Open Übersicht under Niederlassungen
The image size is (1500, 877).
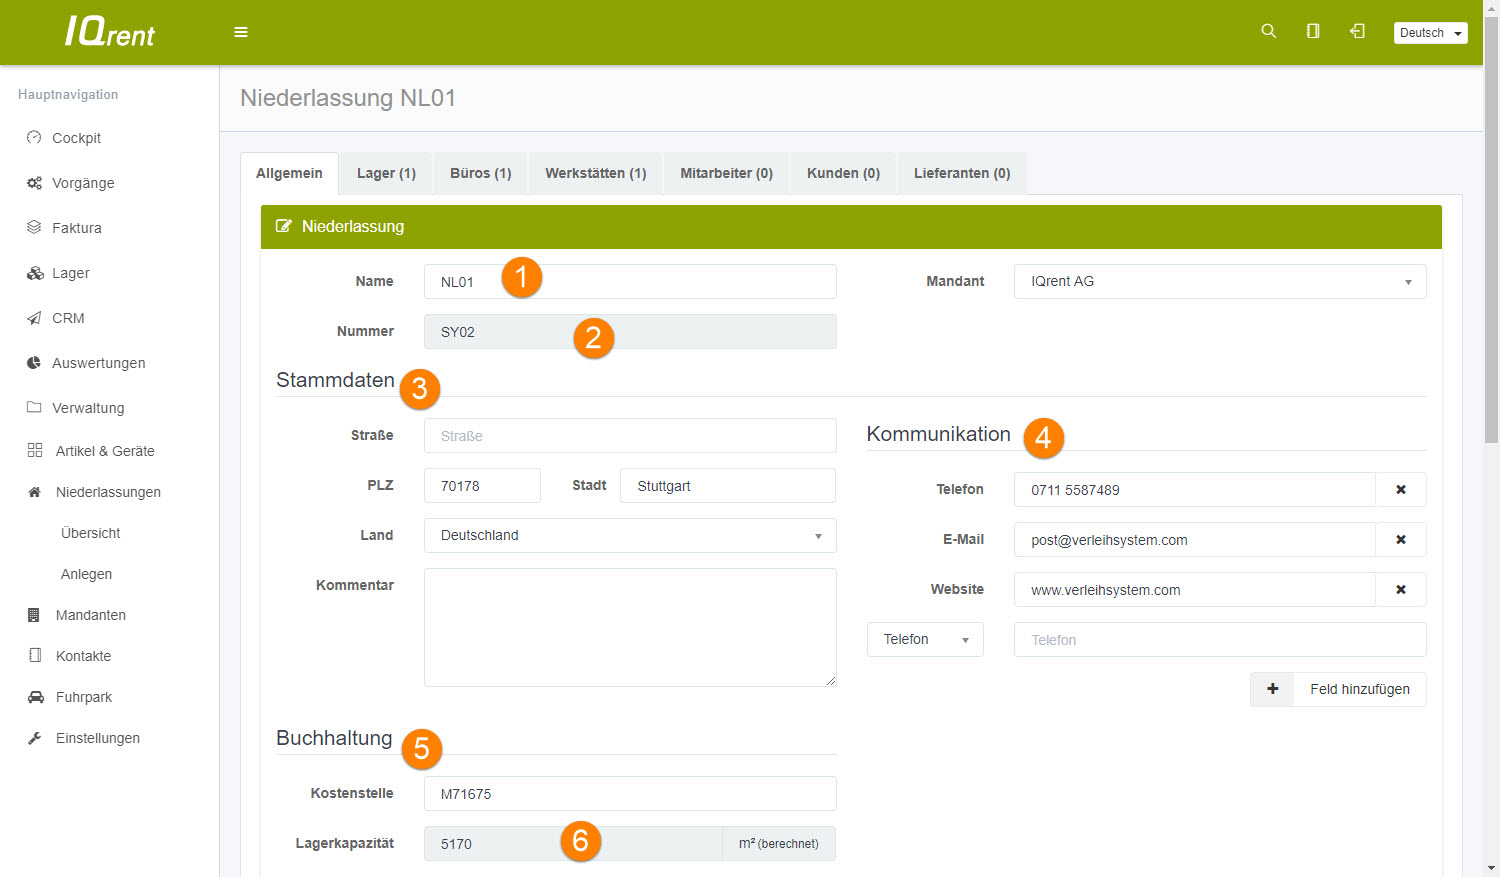[x=90, y=533]
